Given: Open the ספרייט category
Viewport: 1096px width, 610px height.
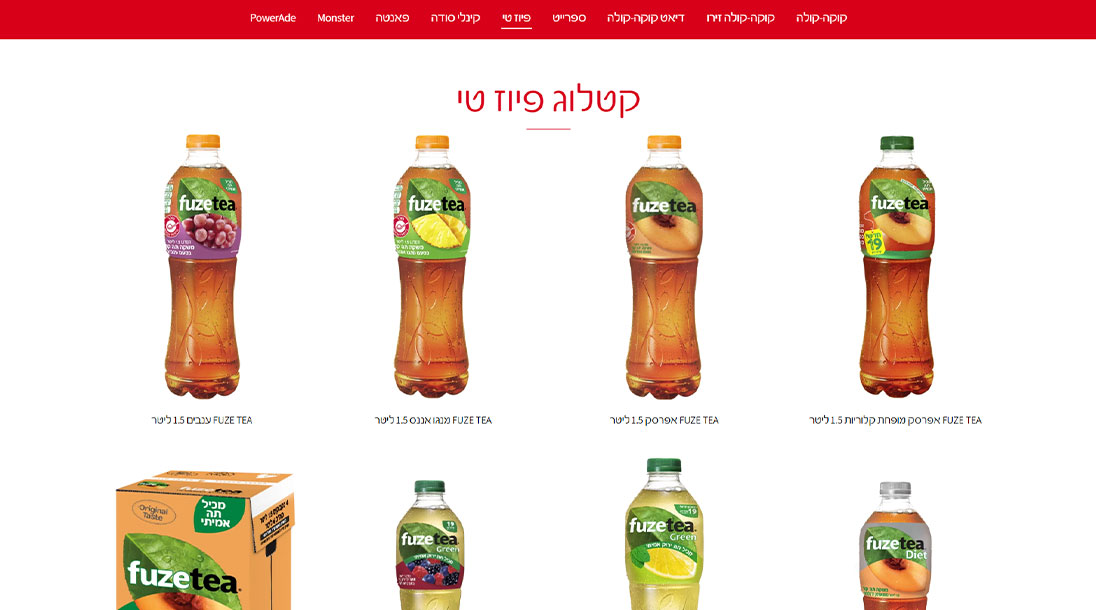Looking at the screenshot, I should tap(569, 18).
